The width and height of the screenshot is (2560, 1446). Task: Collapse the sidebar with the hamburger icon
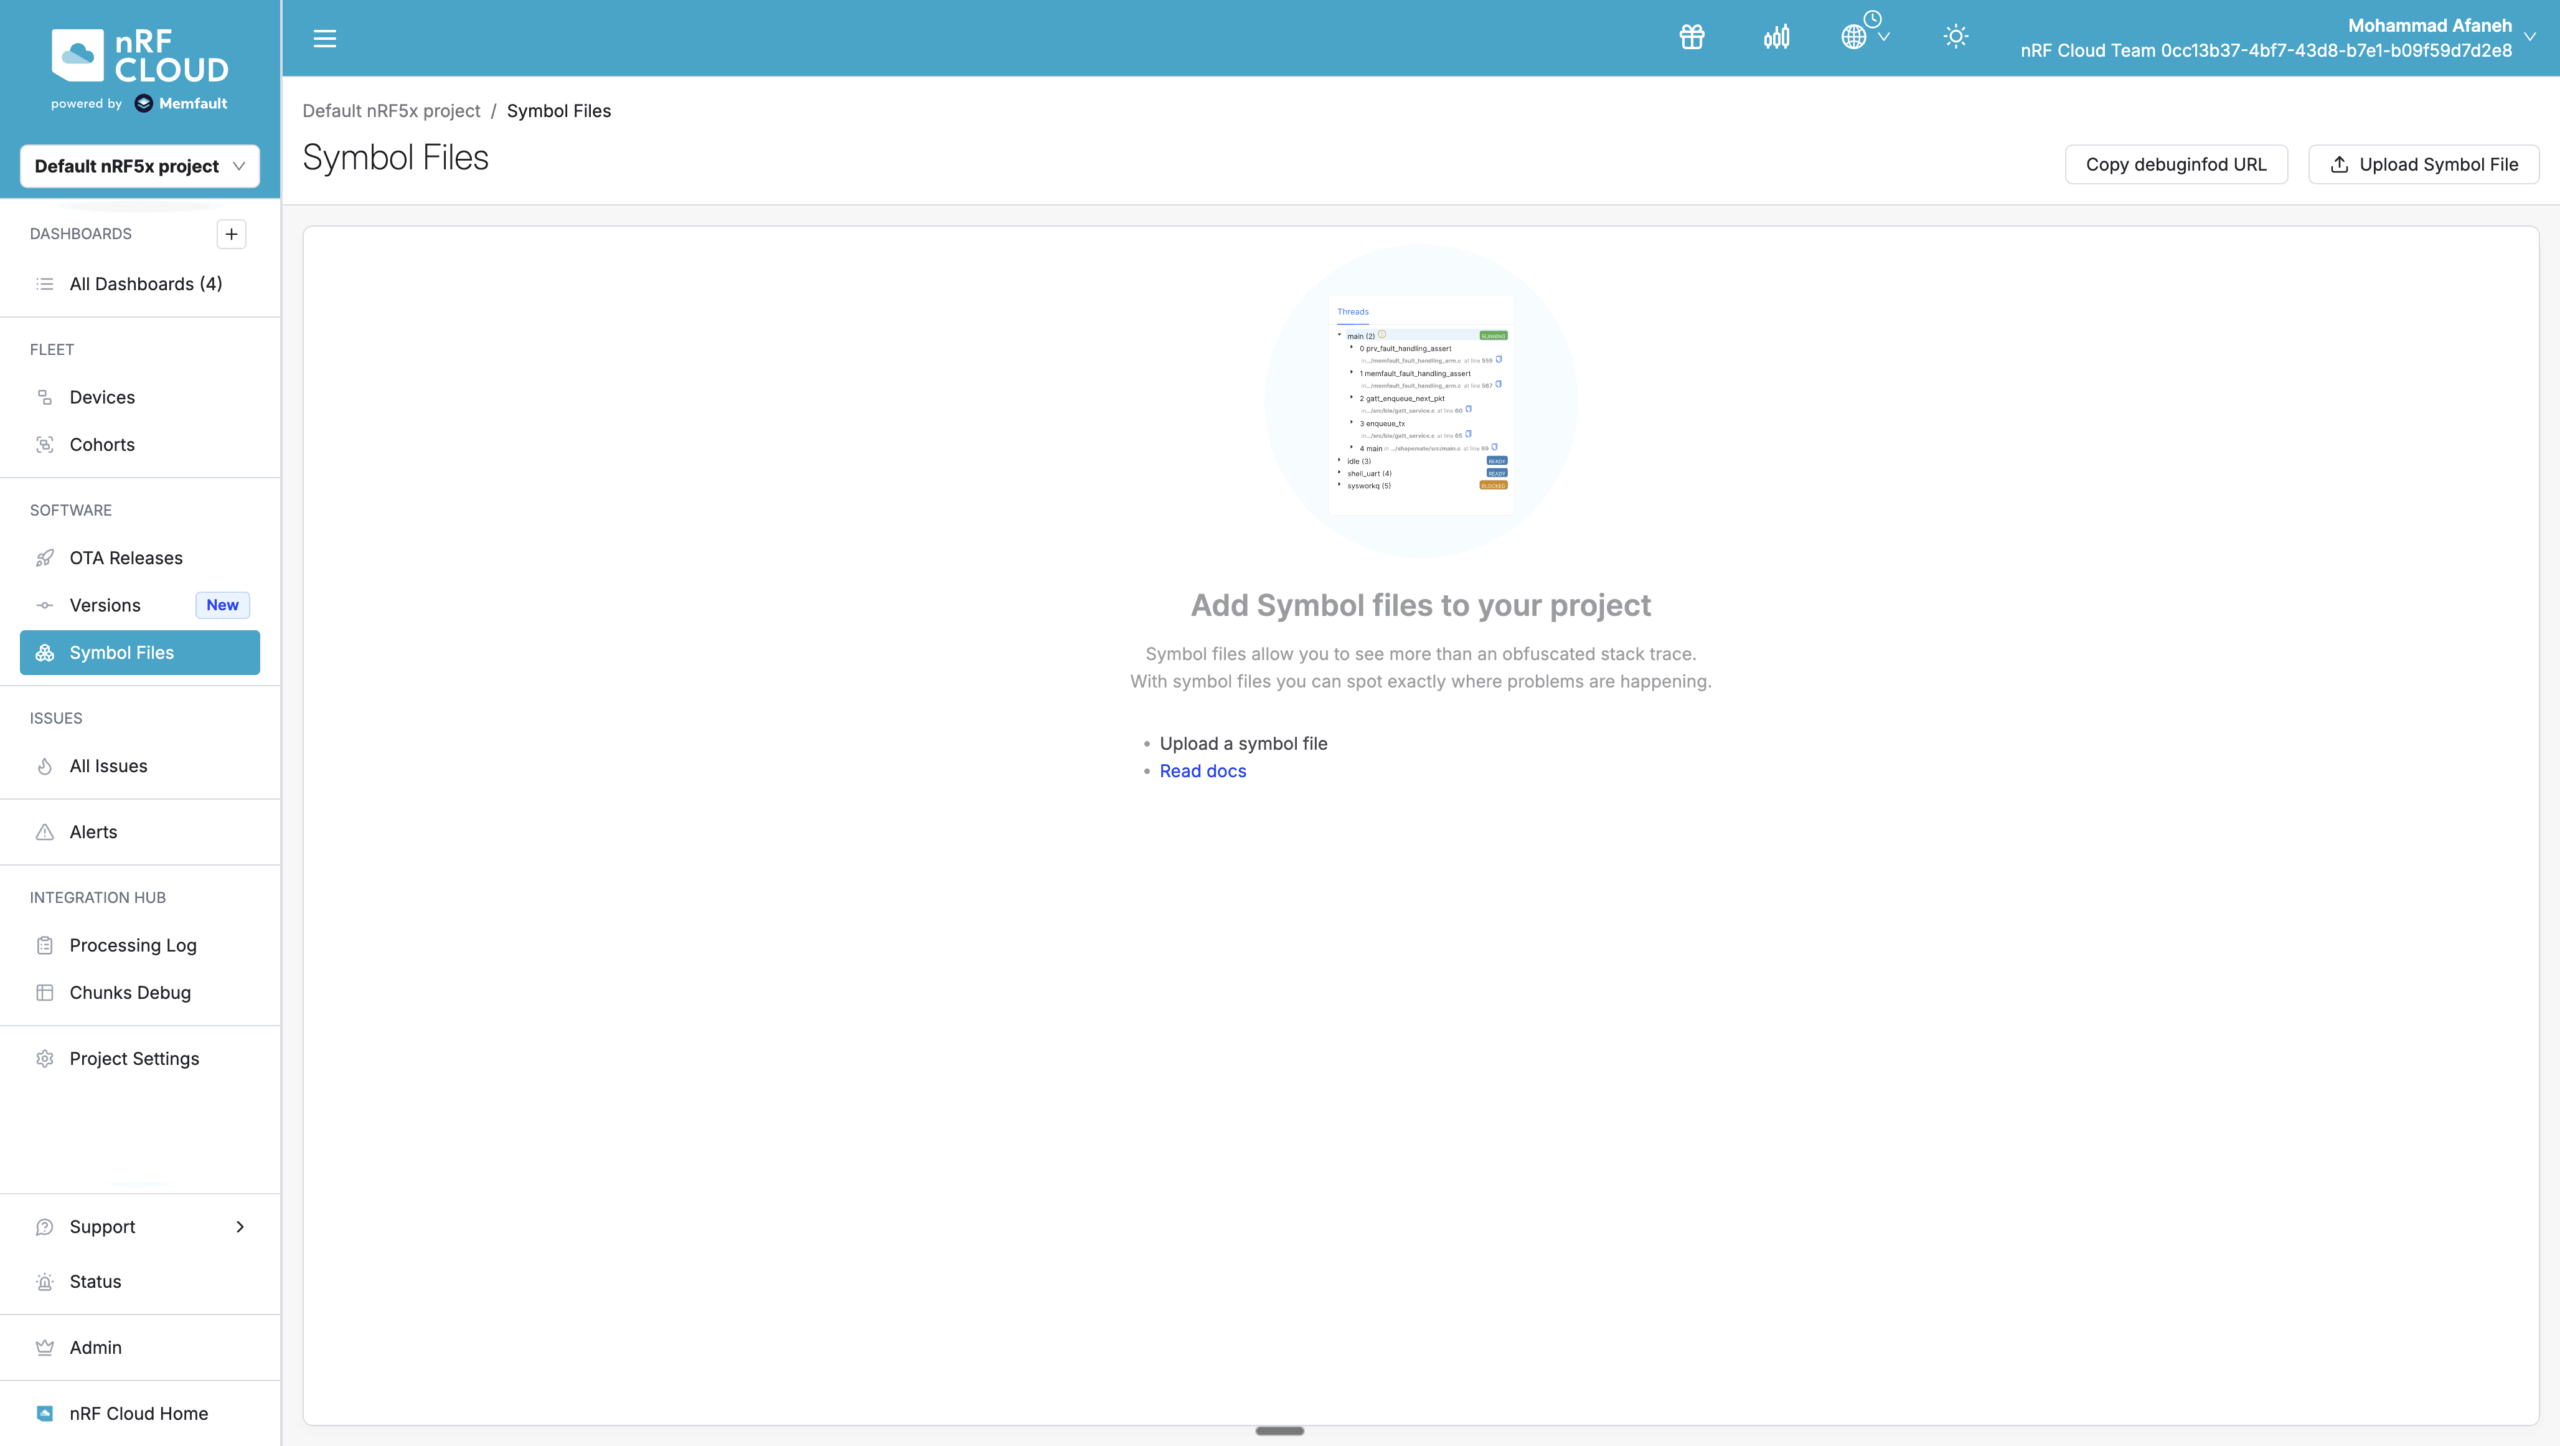(x=324, y=38)
